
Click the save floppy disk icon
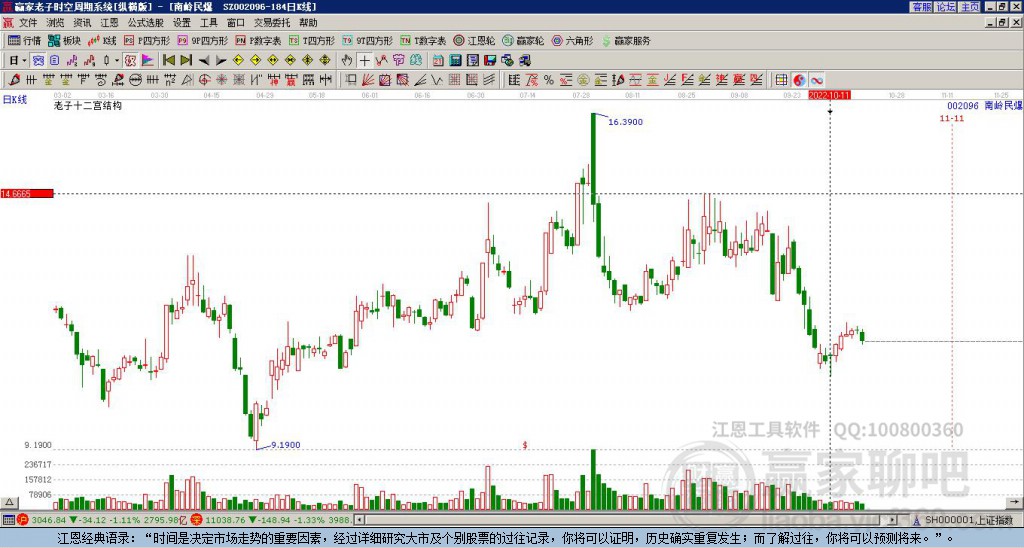490,61
